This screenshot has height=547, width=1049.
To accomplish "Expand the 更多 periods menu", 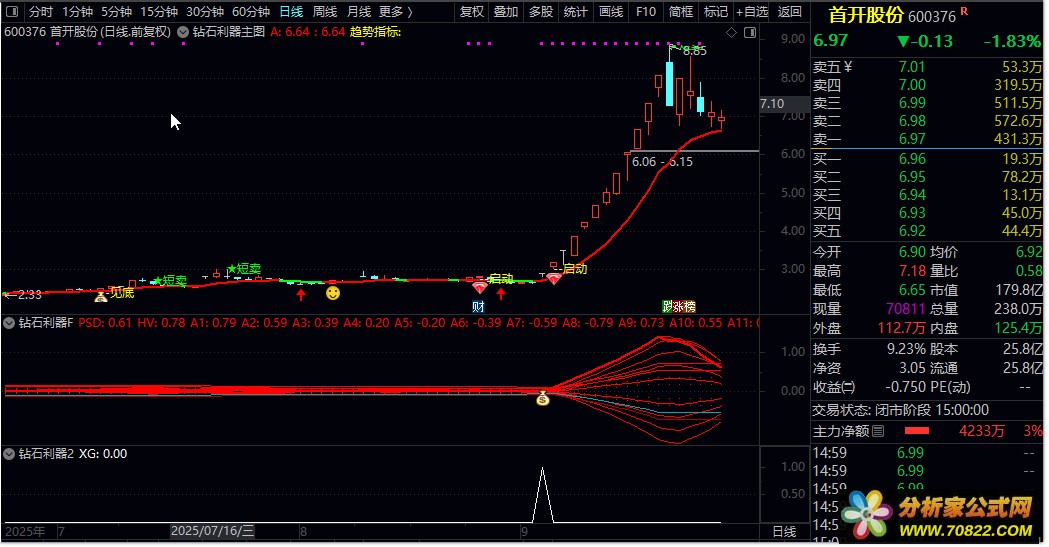I will [395, 11].
